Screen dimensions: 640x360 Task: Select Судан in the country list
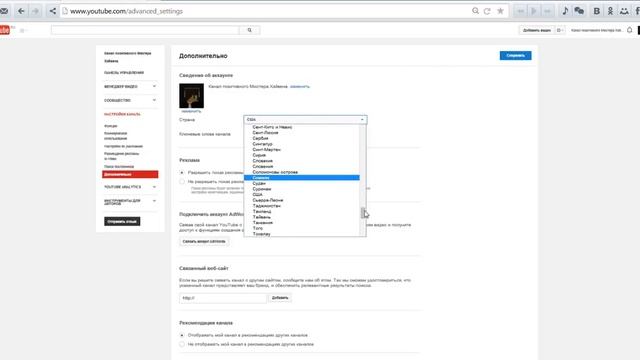[302, 183]
